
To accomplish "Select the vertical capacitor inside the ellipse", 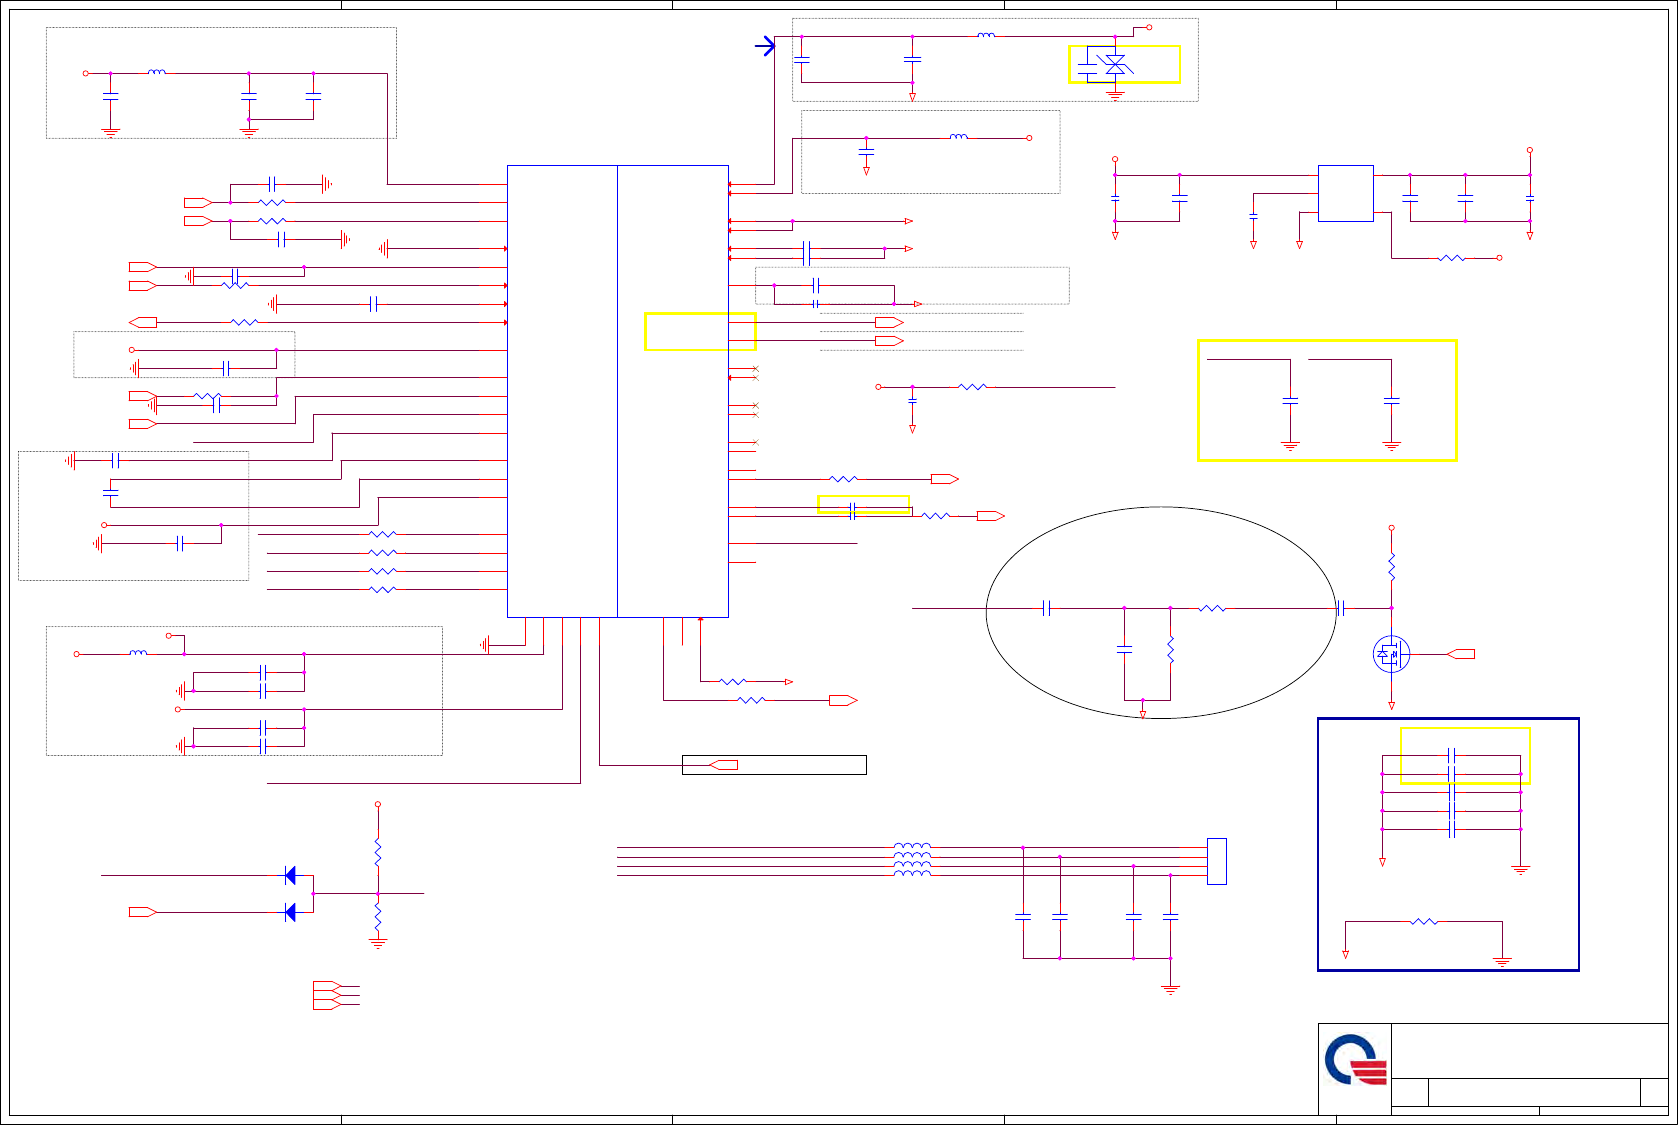I will (1124, 650).
